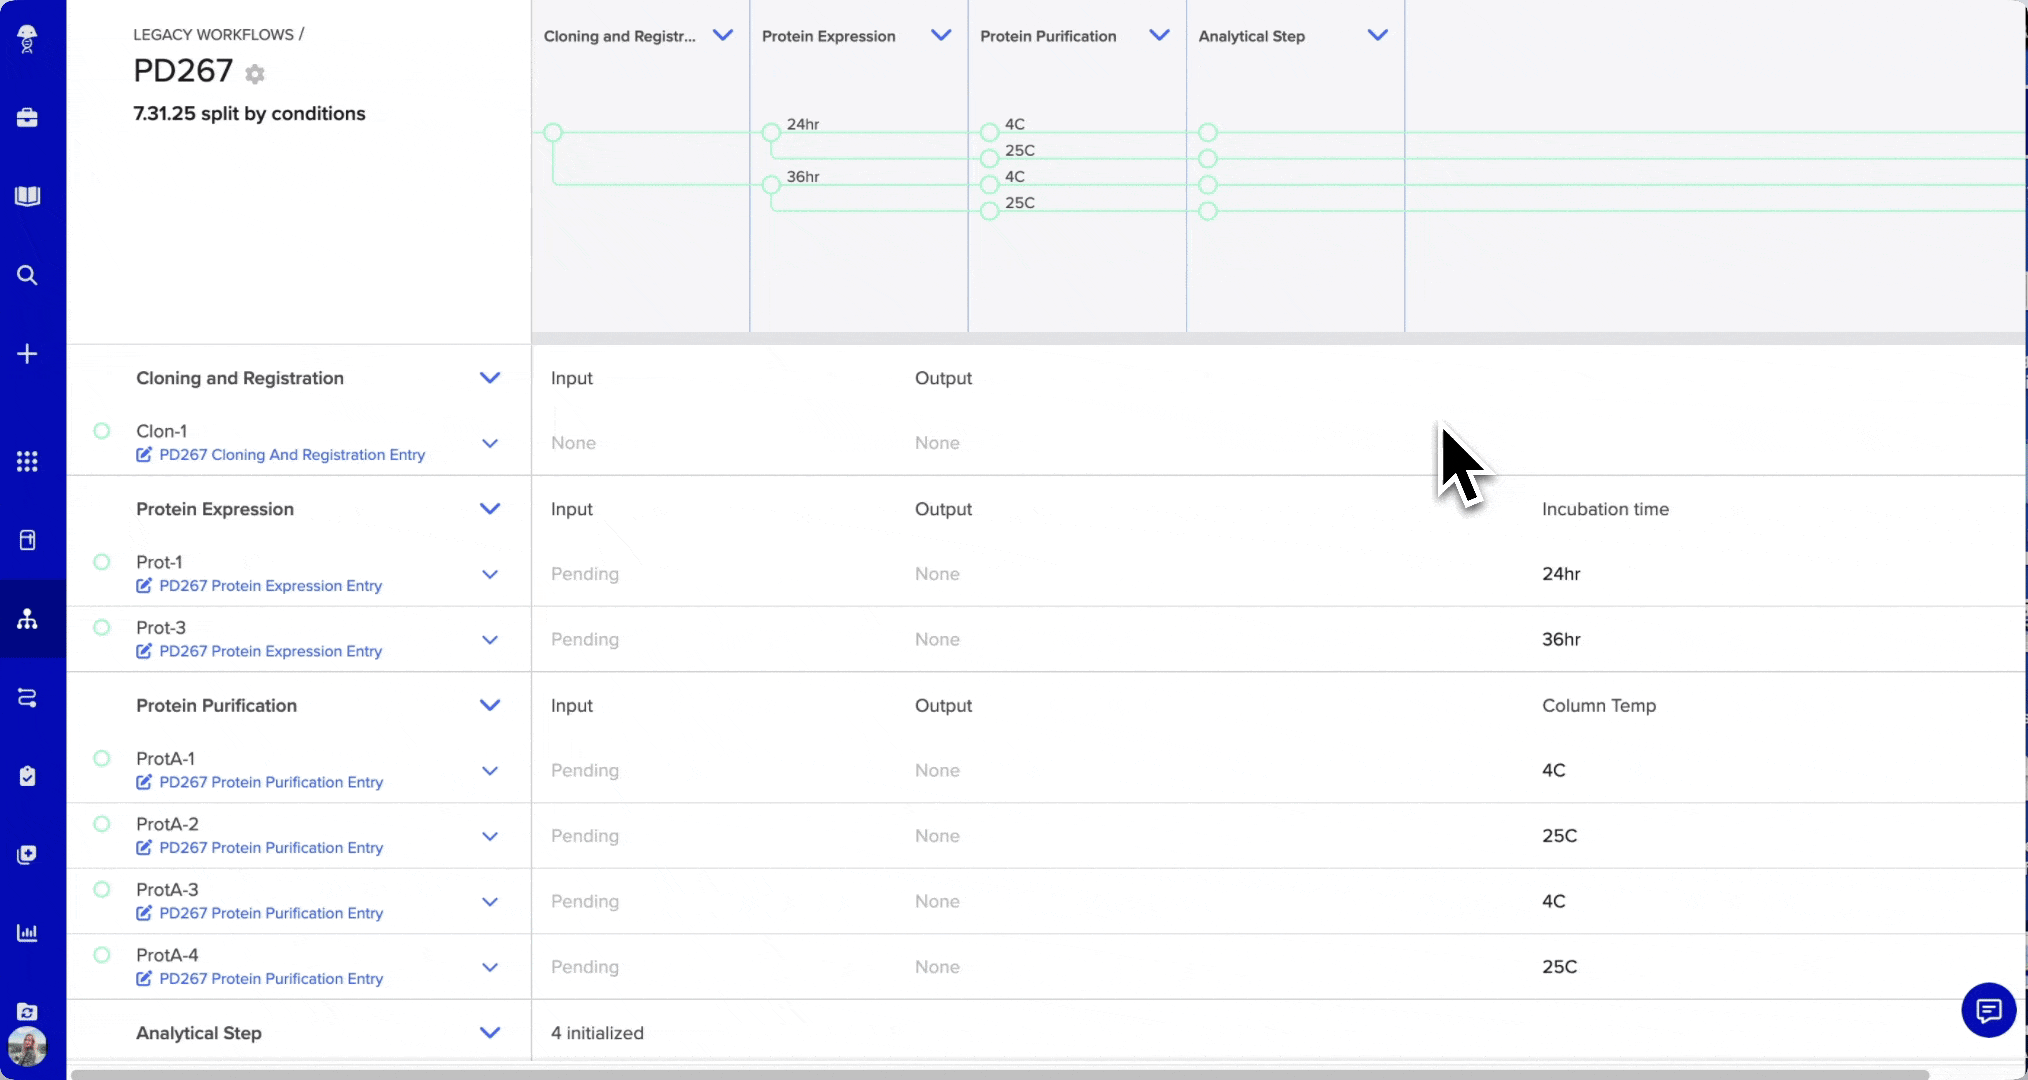Screen dimensions: 2028x1080
Task: Toggle the status circle next to Clon-1
Action: 101,431
